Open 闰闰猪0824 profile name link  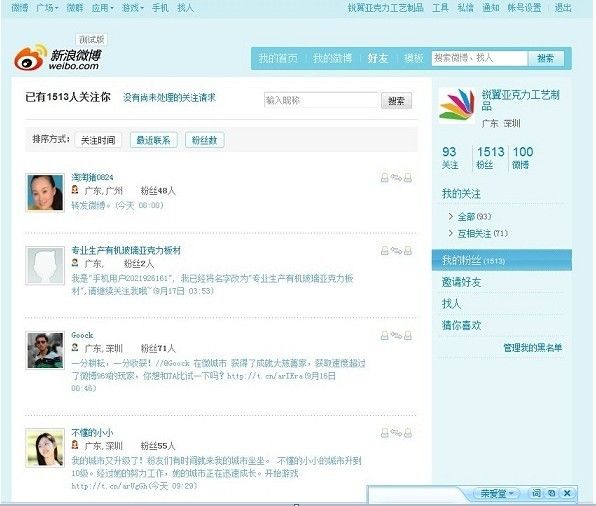click(x=92, y=177)
